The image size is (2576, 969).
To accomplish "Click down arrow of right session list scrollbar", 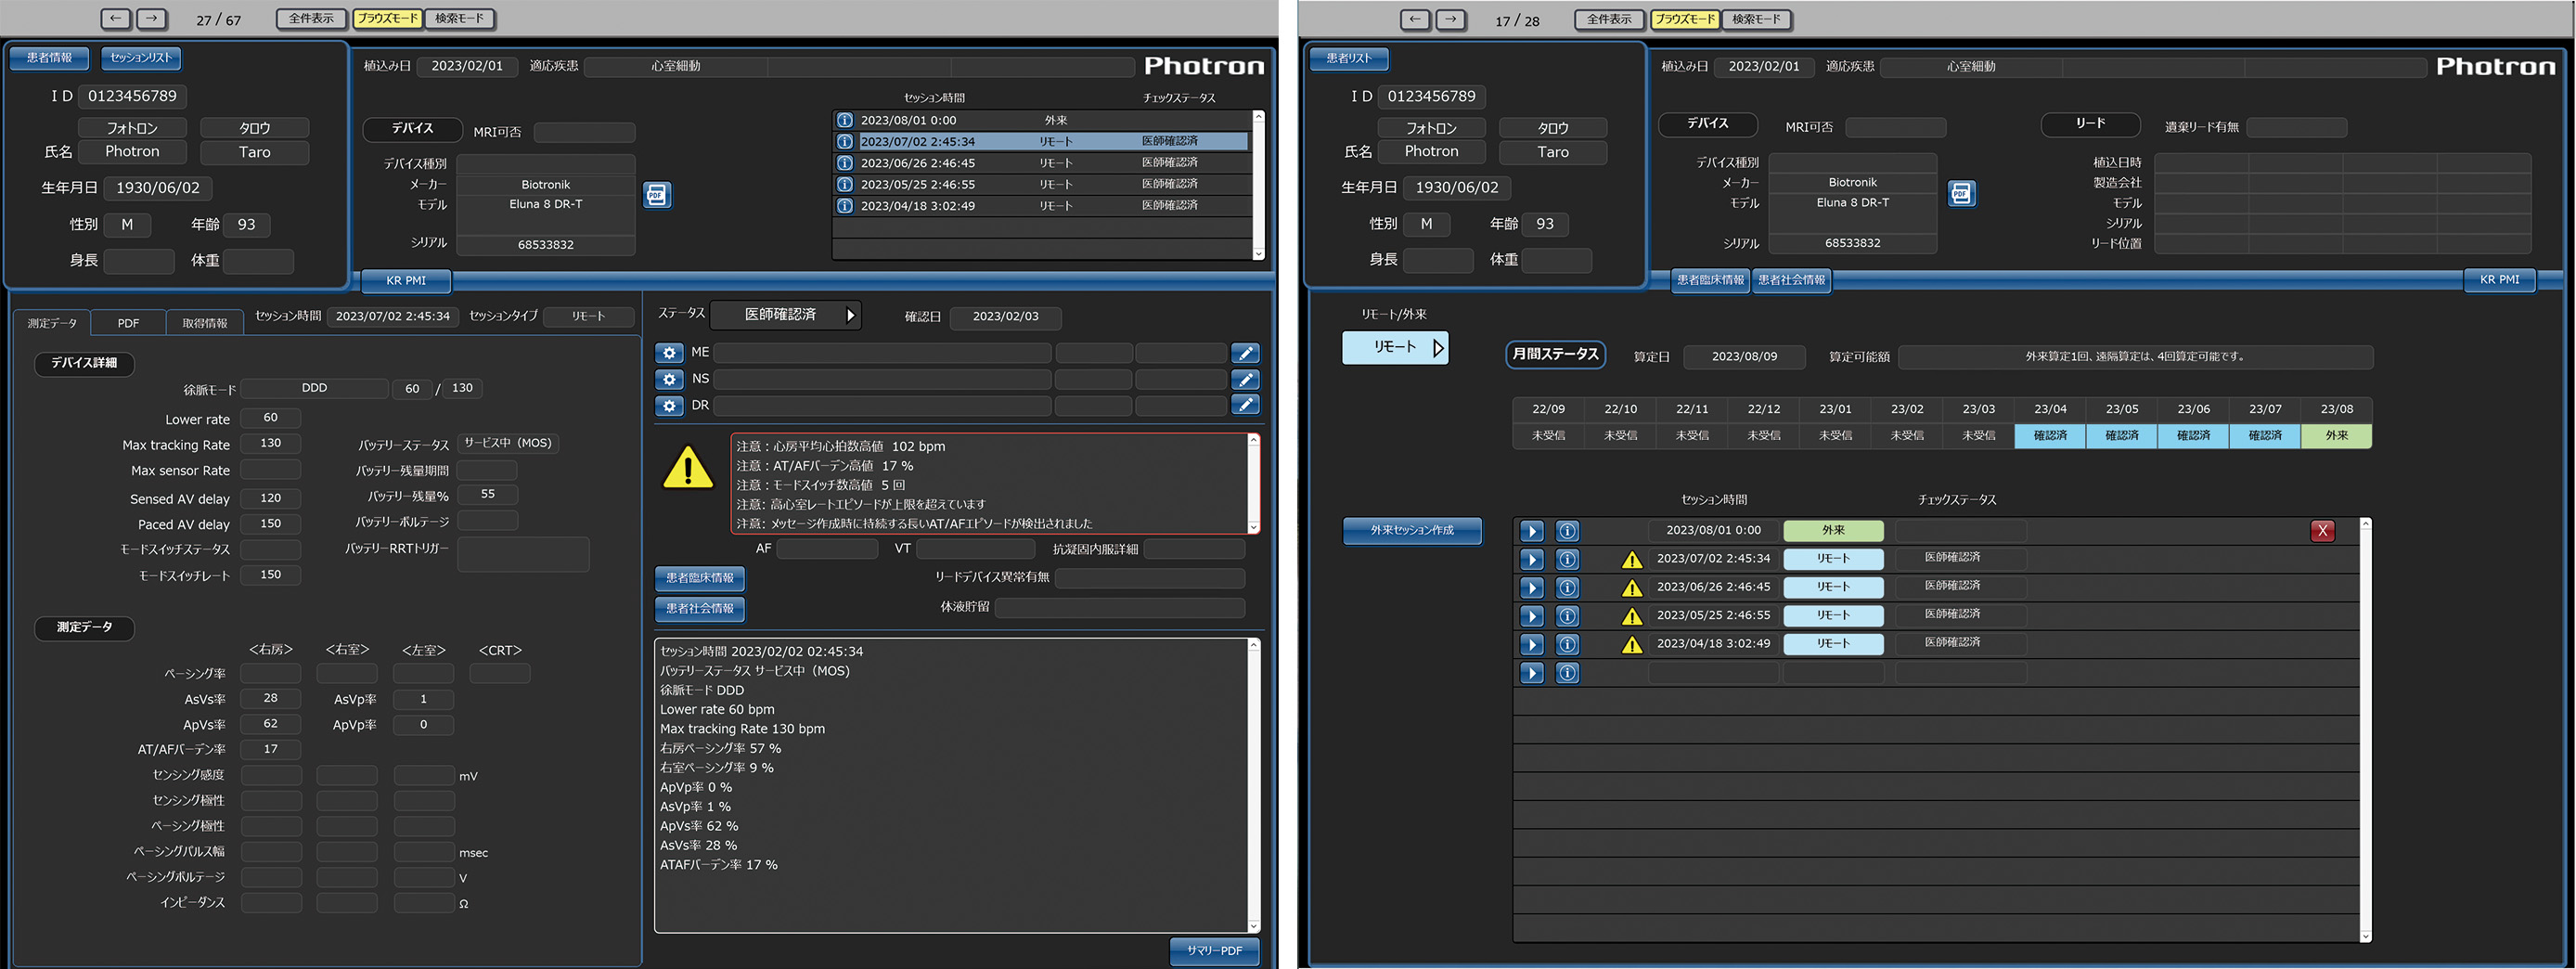I will [x=2365, y=936].
